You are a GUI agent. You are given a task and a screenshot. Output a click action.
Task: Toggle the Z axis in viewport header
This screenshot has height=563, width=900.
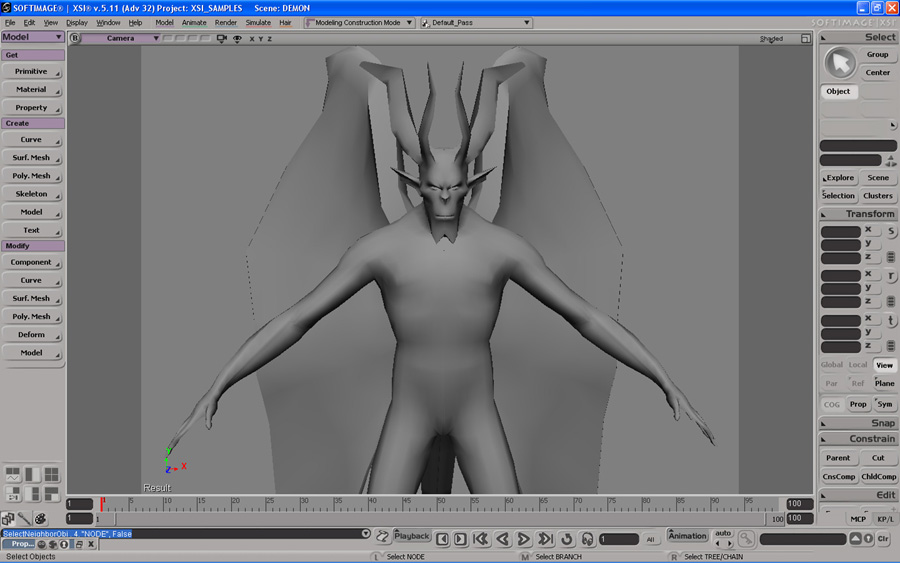pyautogui.click(x=269, y=39)
